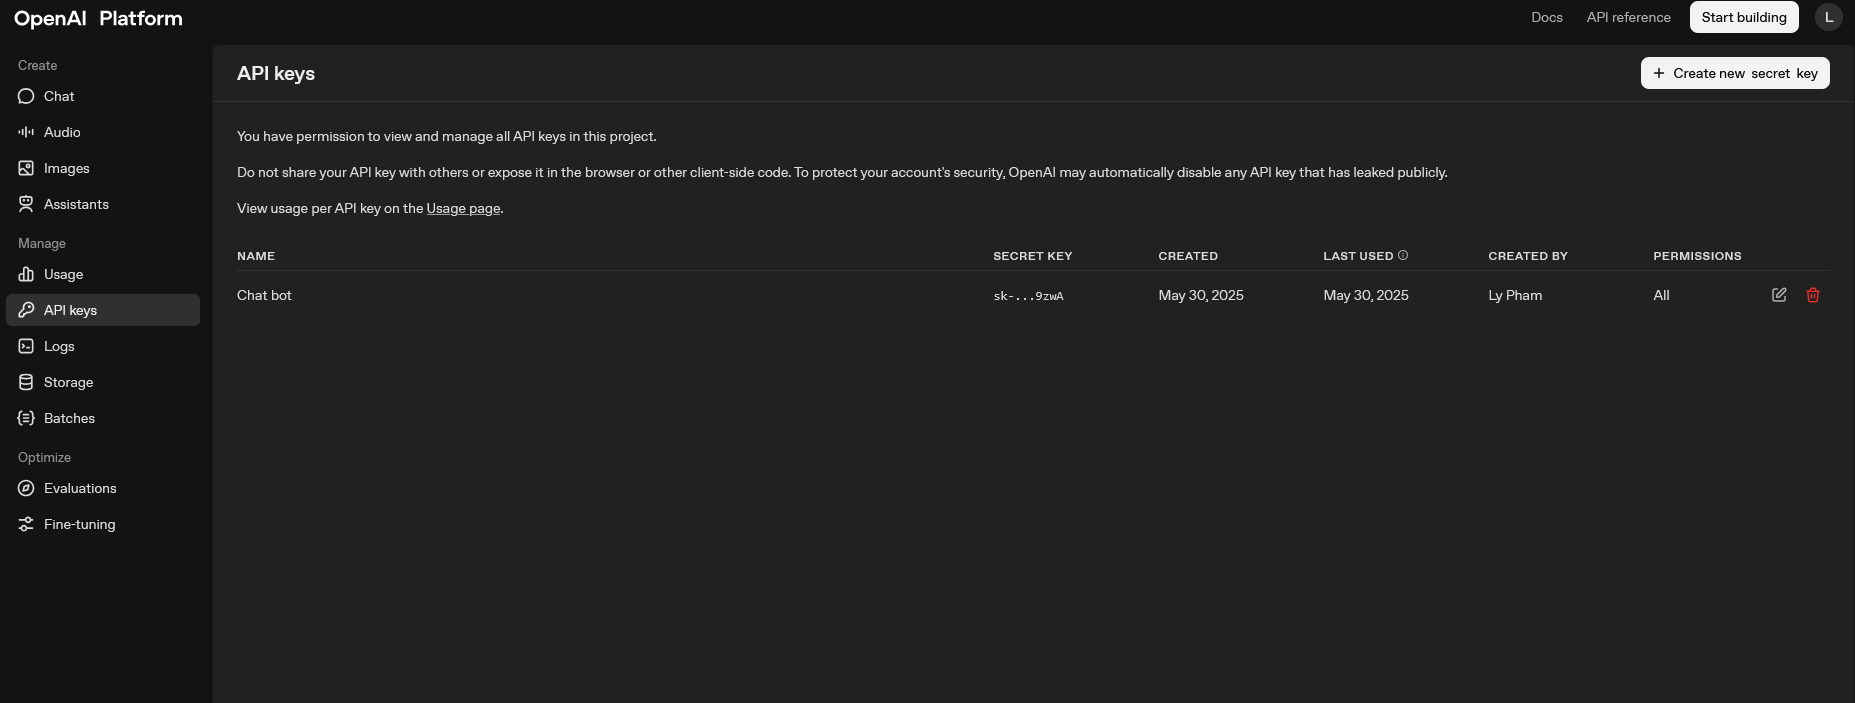Viewport: 1855px width, 703px height.
Task: Go to Batches sidebar label
Action: [x=69, y=418]
